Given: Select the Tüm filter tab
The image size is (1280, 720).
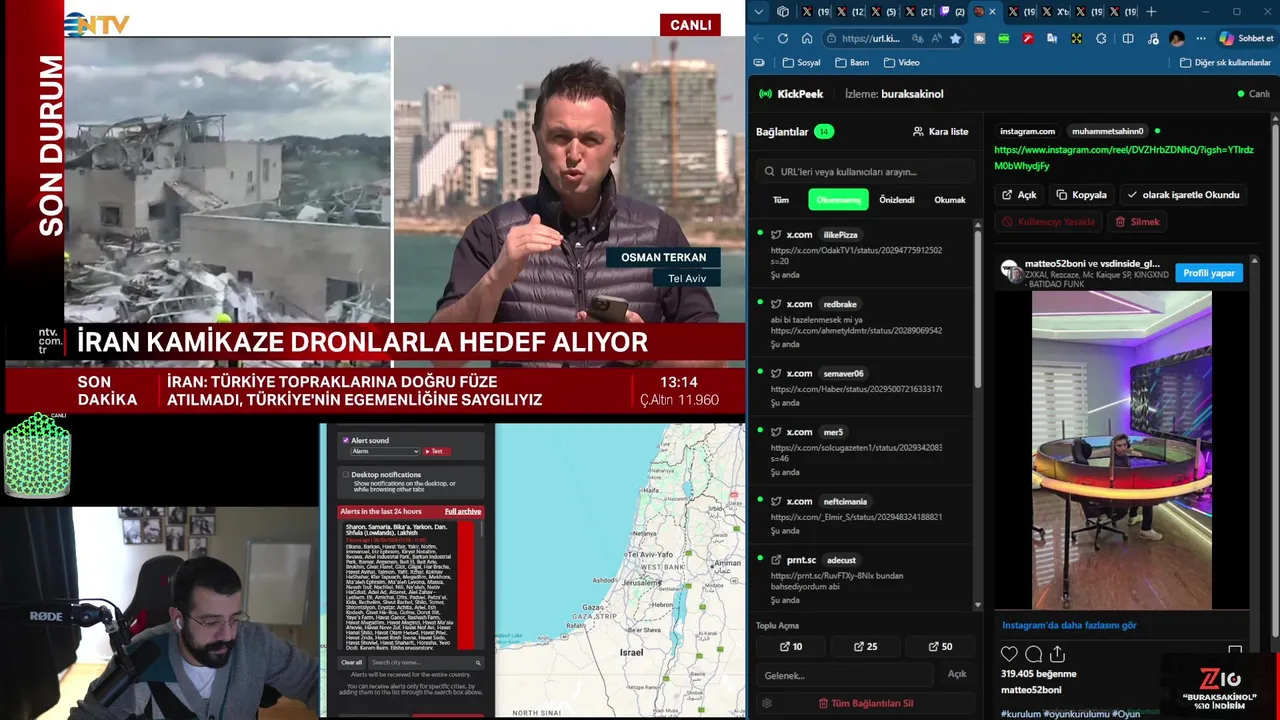Looking at the screenshot, I should pyautogui.click(x=781, y=199).
